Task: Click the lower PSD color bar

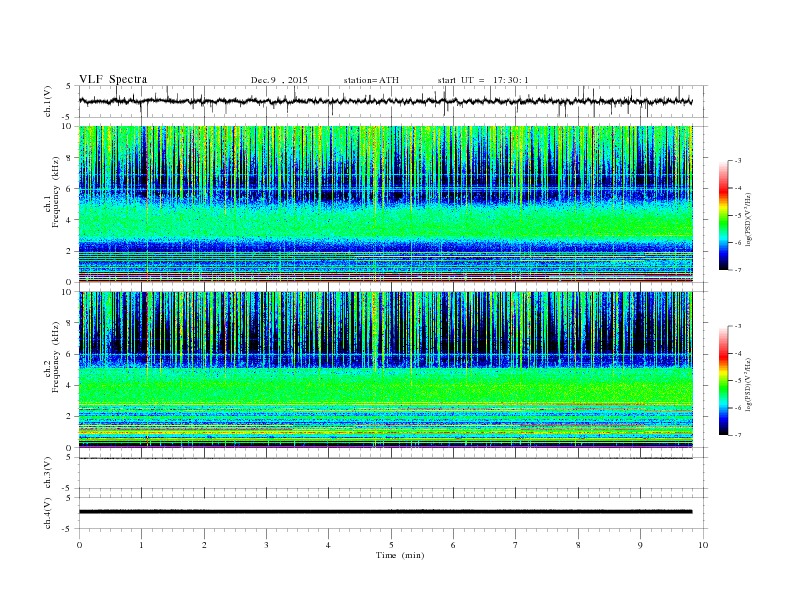Action: pos(723,380)
